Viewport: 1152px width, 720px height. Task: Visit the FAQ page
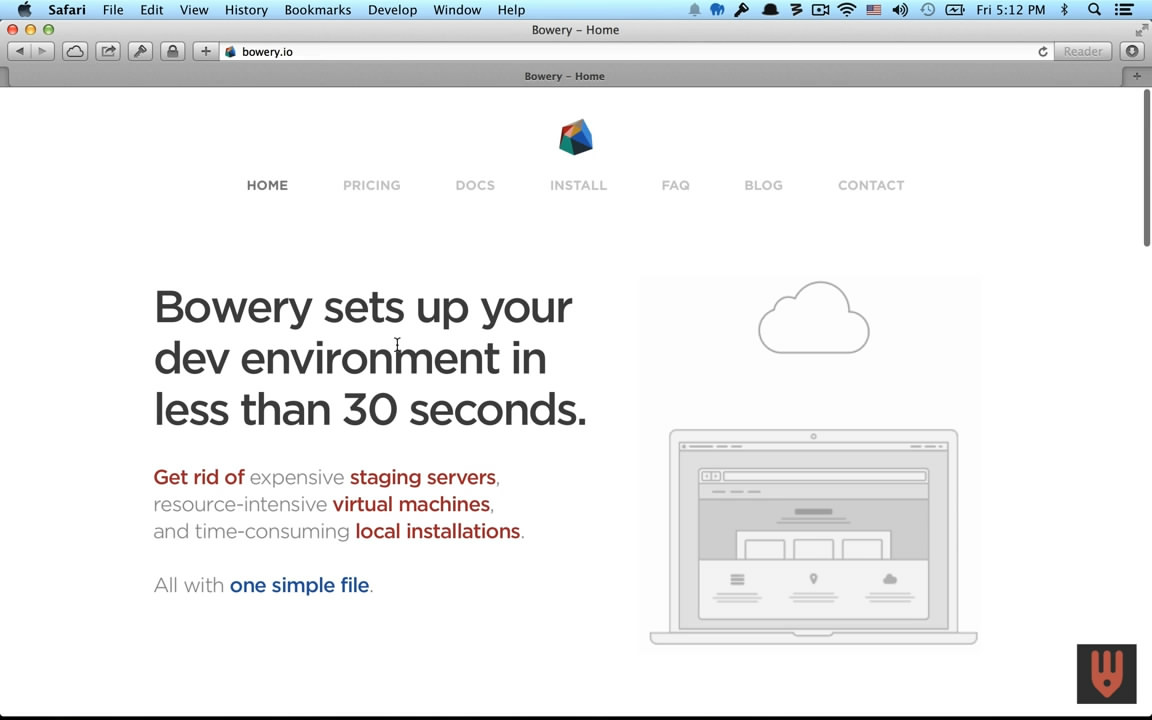point(676,185)
